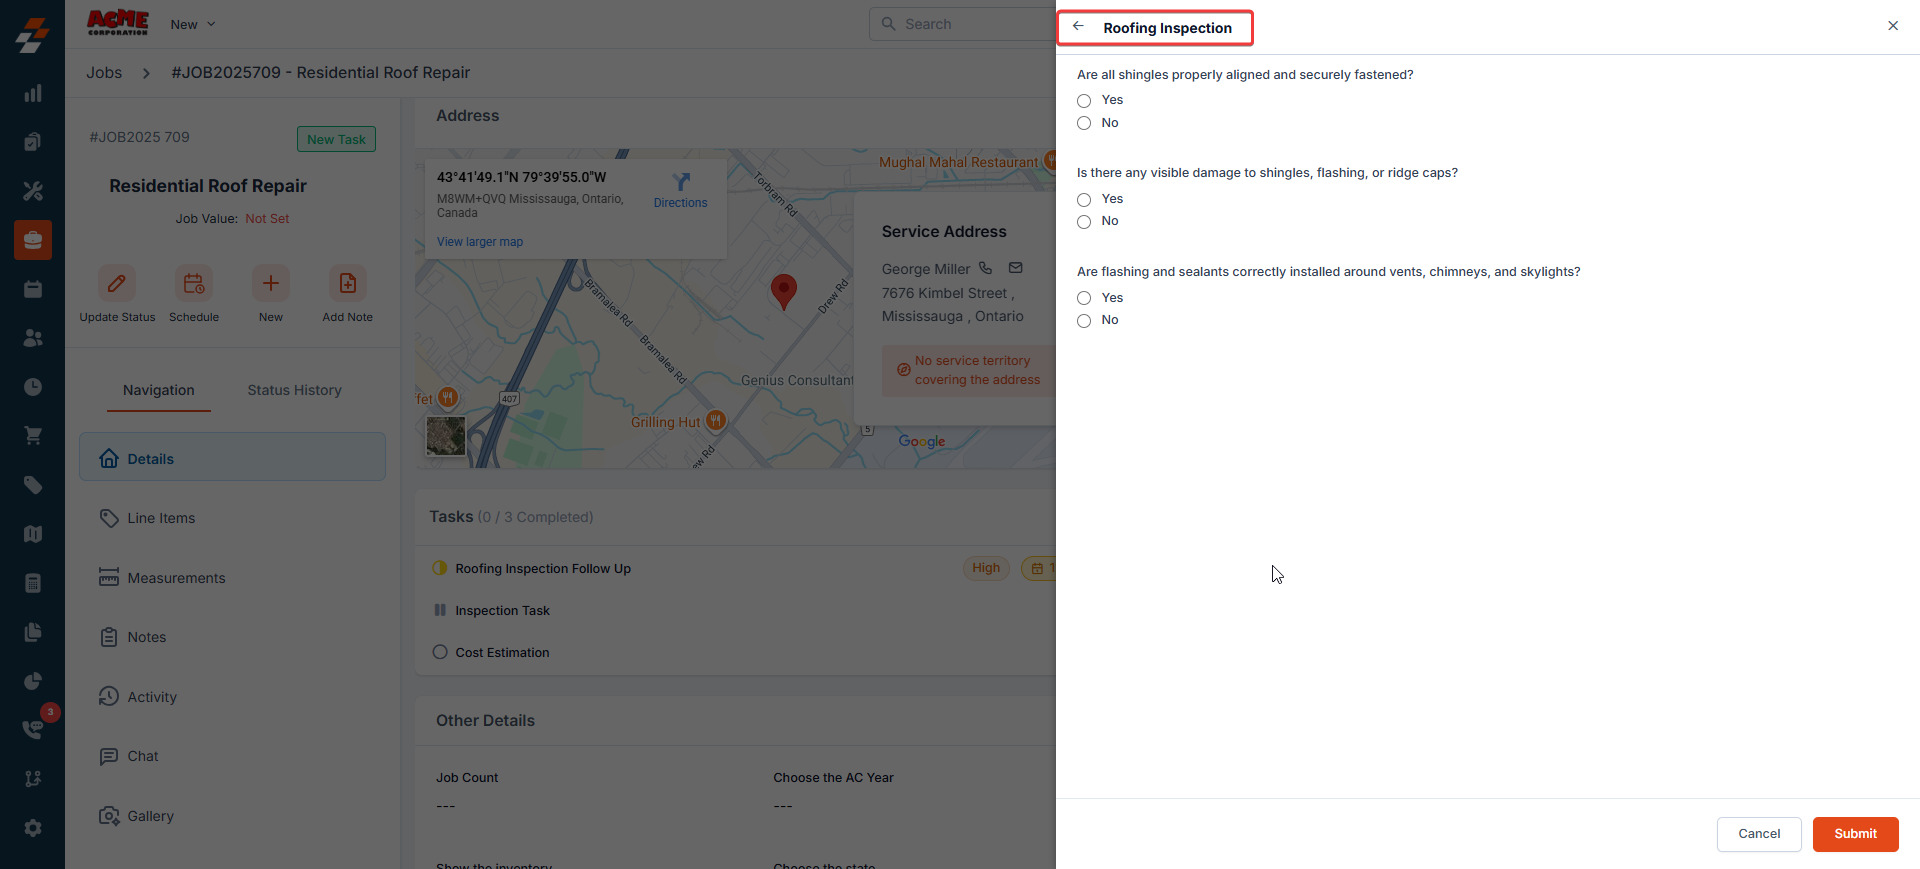Select Yes for flashing and sealants installed
The image size is (1920, 869).
point(1084,298)
